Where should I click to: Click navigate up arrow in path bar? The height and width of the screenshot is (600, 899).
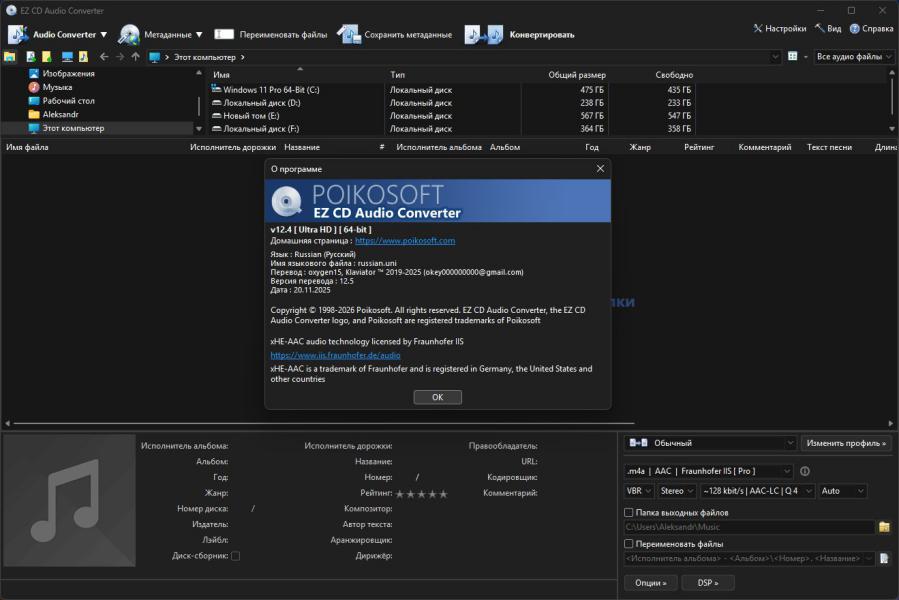point(136,57)
